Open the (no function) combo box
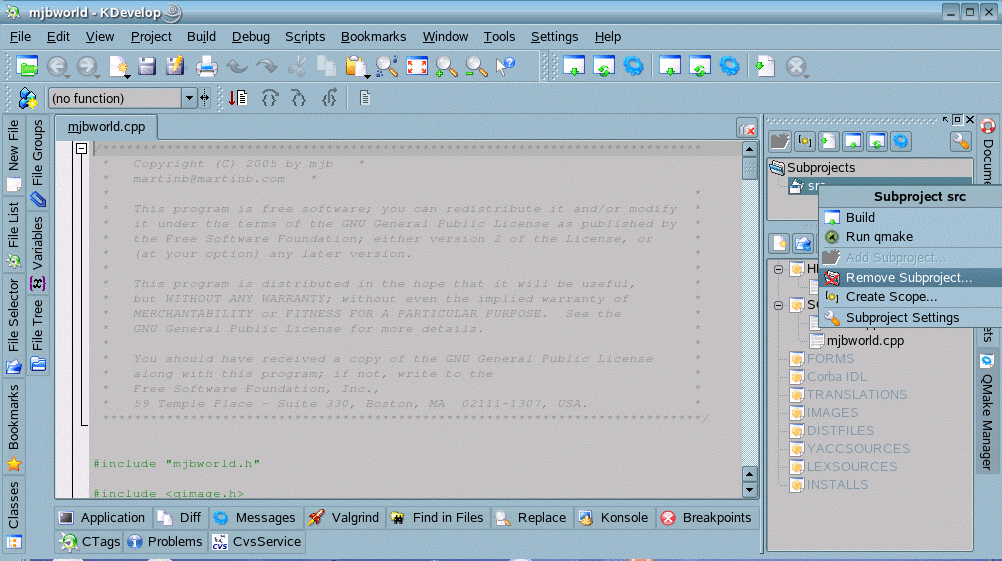This screenshot has height=561, width=1002. (x=189, y=98)
